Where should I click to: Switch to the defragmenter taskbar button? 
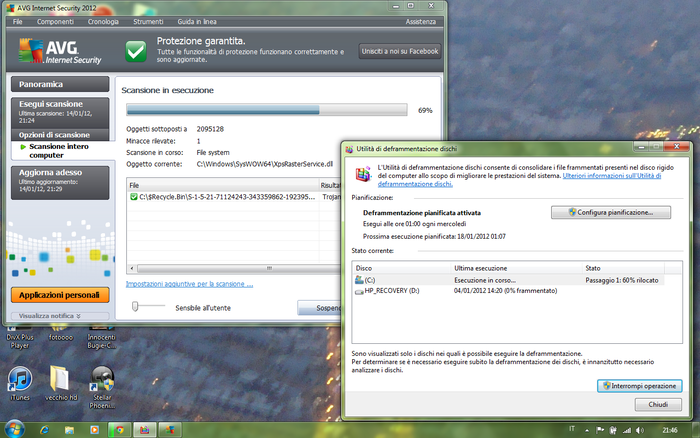(x=145, y=430)
